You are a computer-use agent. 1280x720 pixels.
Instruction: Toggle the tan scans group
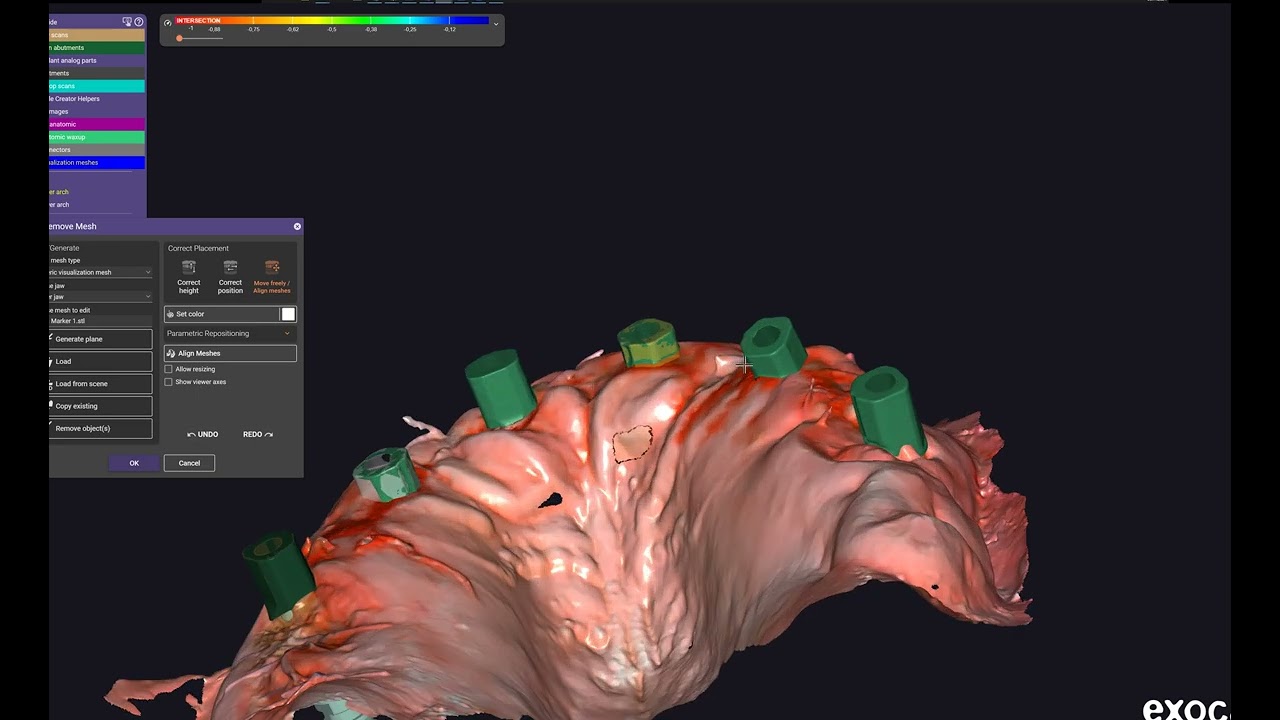pyautogui.click(x=97, y=35)
